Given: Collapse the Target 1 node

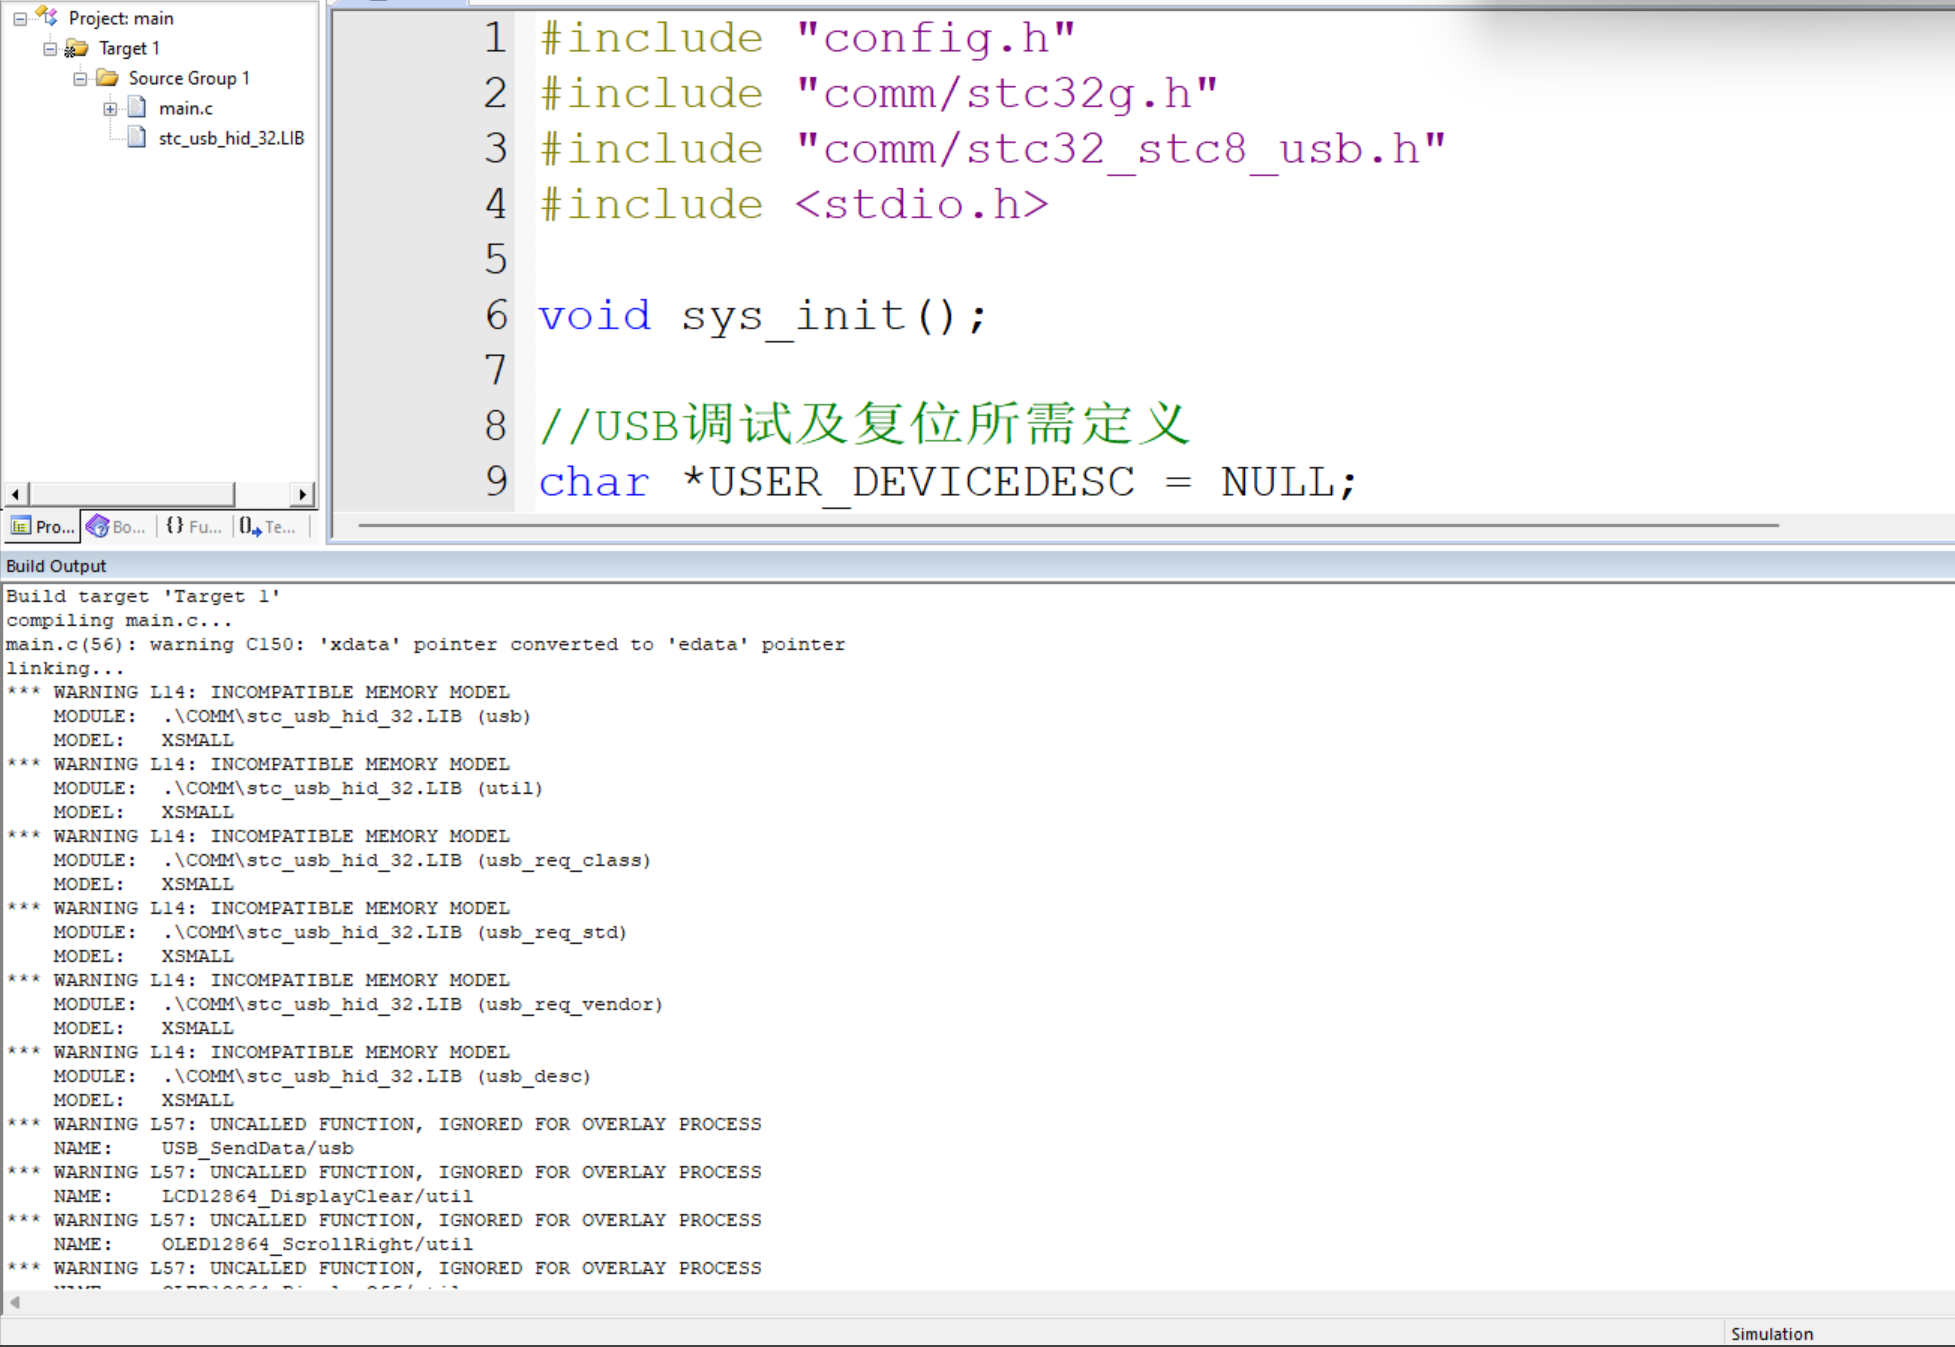Looking at the screenshot, I should [x=50, y=48].
